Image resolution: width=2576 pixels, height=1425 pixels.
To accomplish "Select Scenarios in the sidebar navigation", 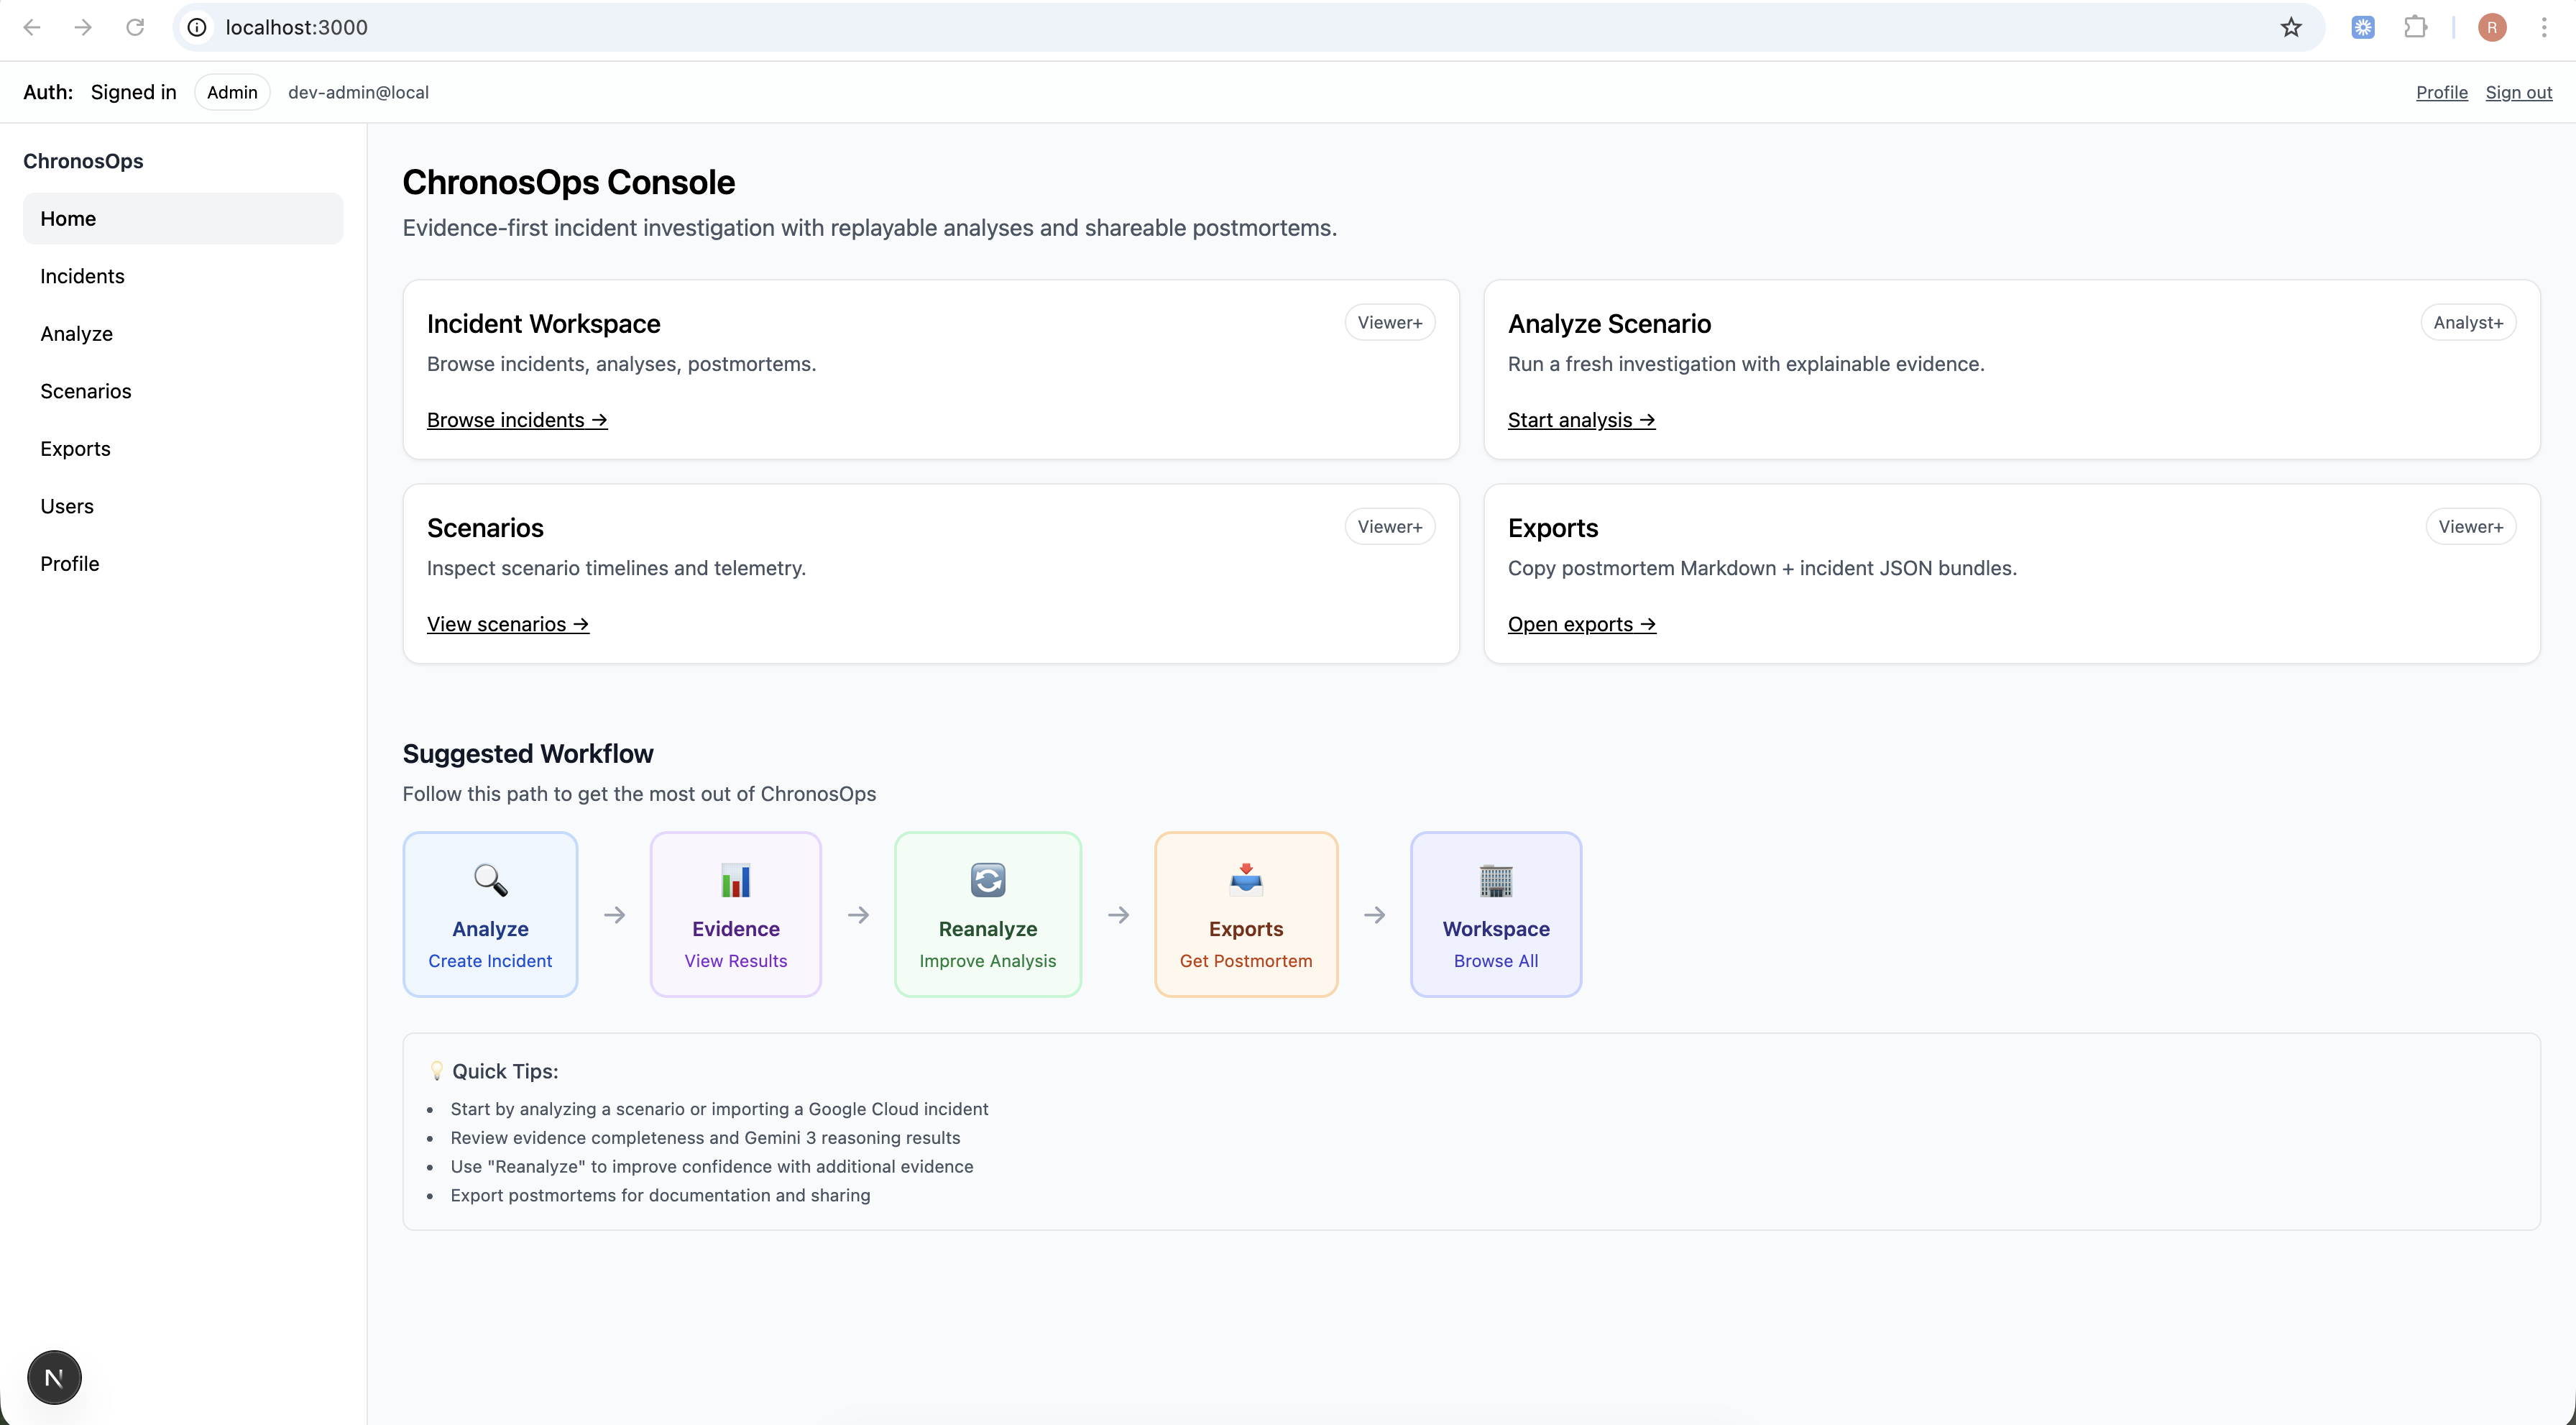I will click(x=86, y=391).
